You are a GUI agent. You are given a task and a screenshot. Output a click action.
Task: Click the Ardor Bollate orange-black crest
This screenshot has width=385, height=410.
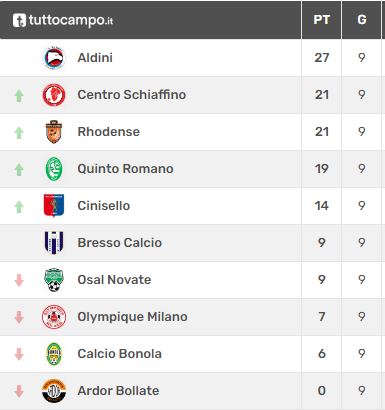[54, 391]
